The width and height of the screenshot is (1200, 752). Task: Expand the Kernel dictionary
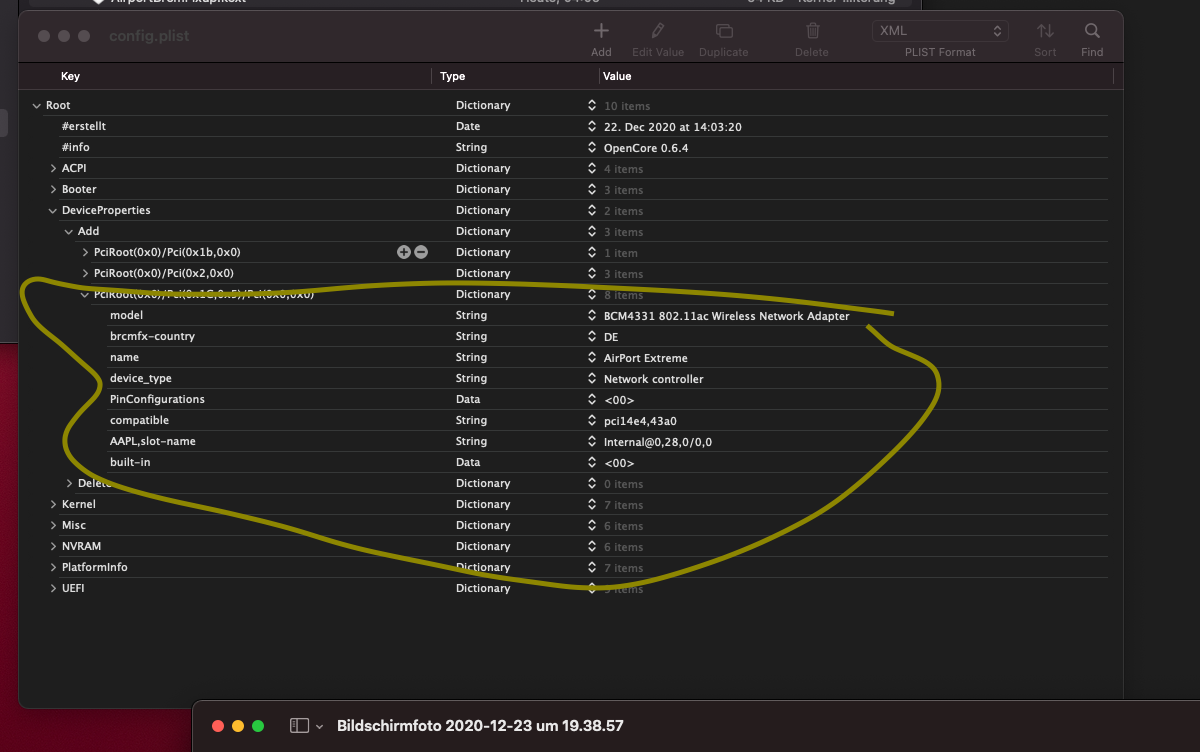click(x=53, y=504)
